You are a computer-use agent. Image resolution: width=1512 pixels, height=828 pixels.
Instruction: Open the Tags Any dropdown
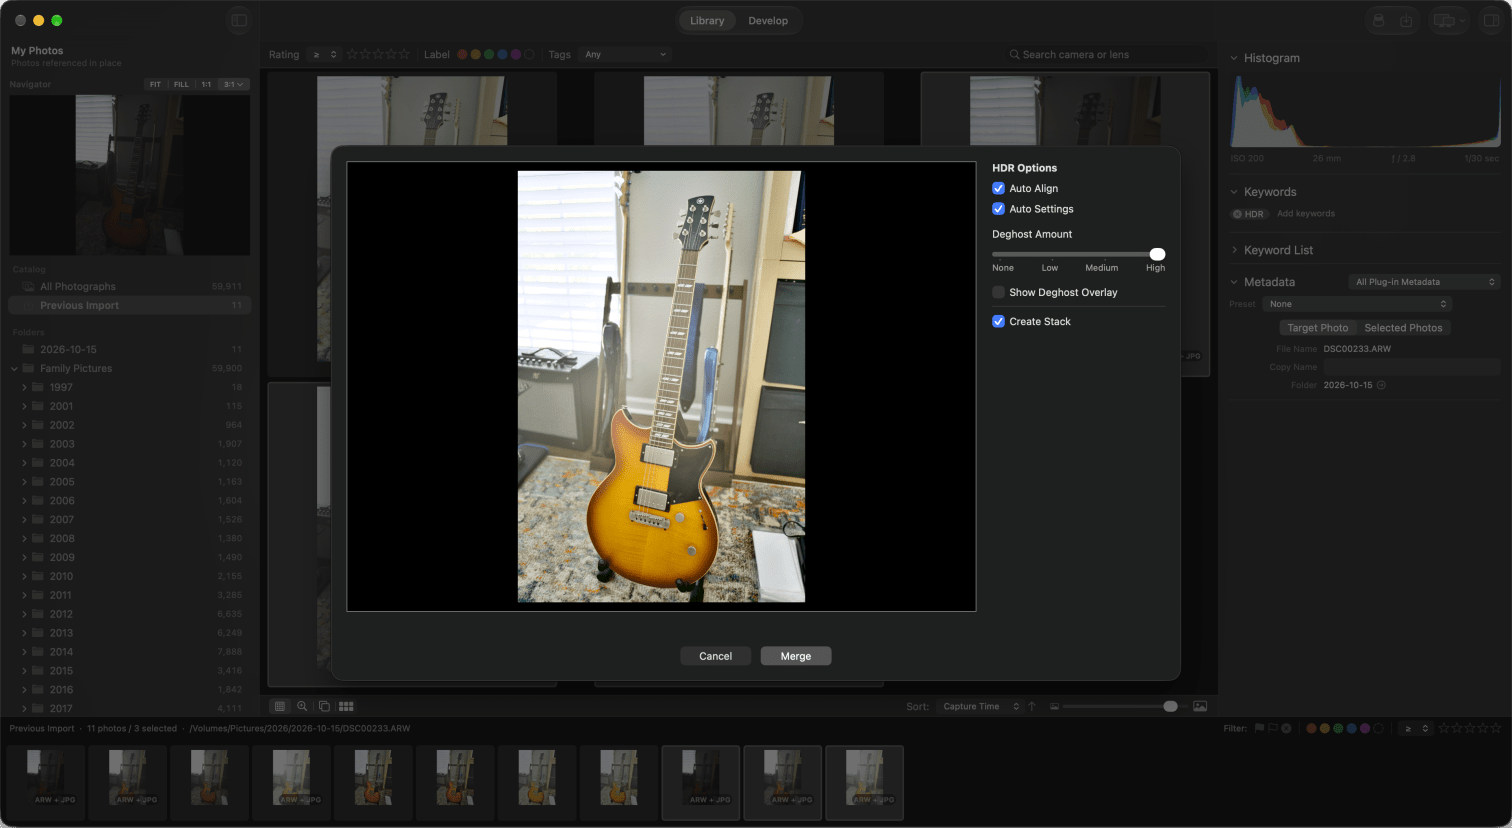(x=625, y=55)
